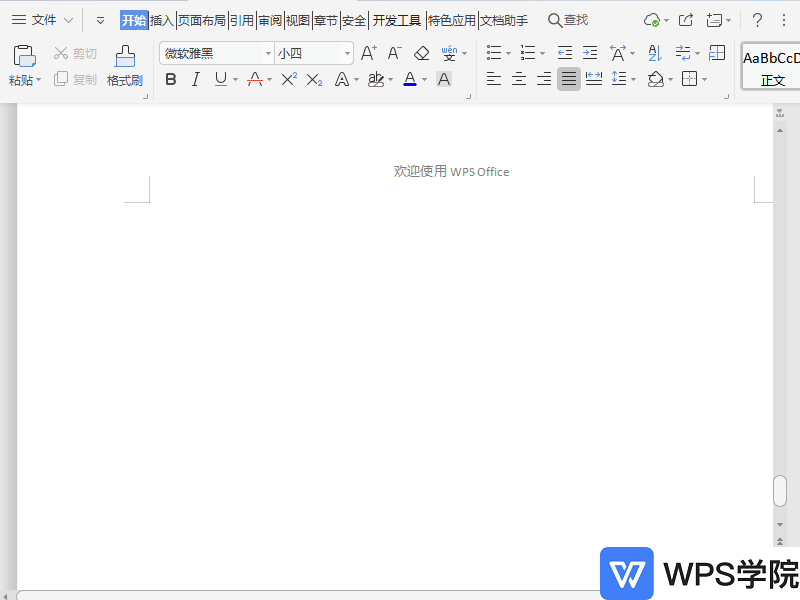800x600 pixels.
Task: Open the 页面布局 (Page Layout) tab
Action: pyautogui.click(x=202, y=20)
